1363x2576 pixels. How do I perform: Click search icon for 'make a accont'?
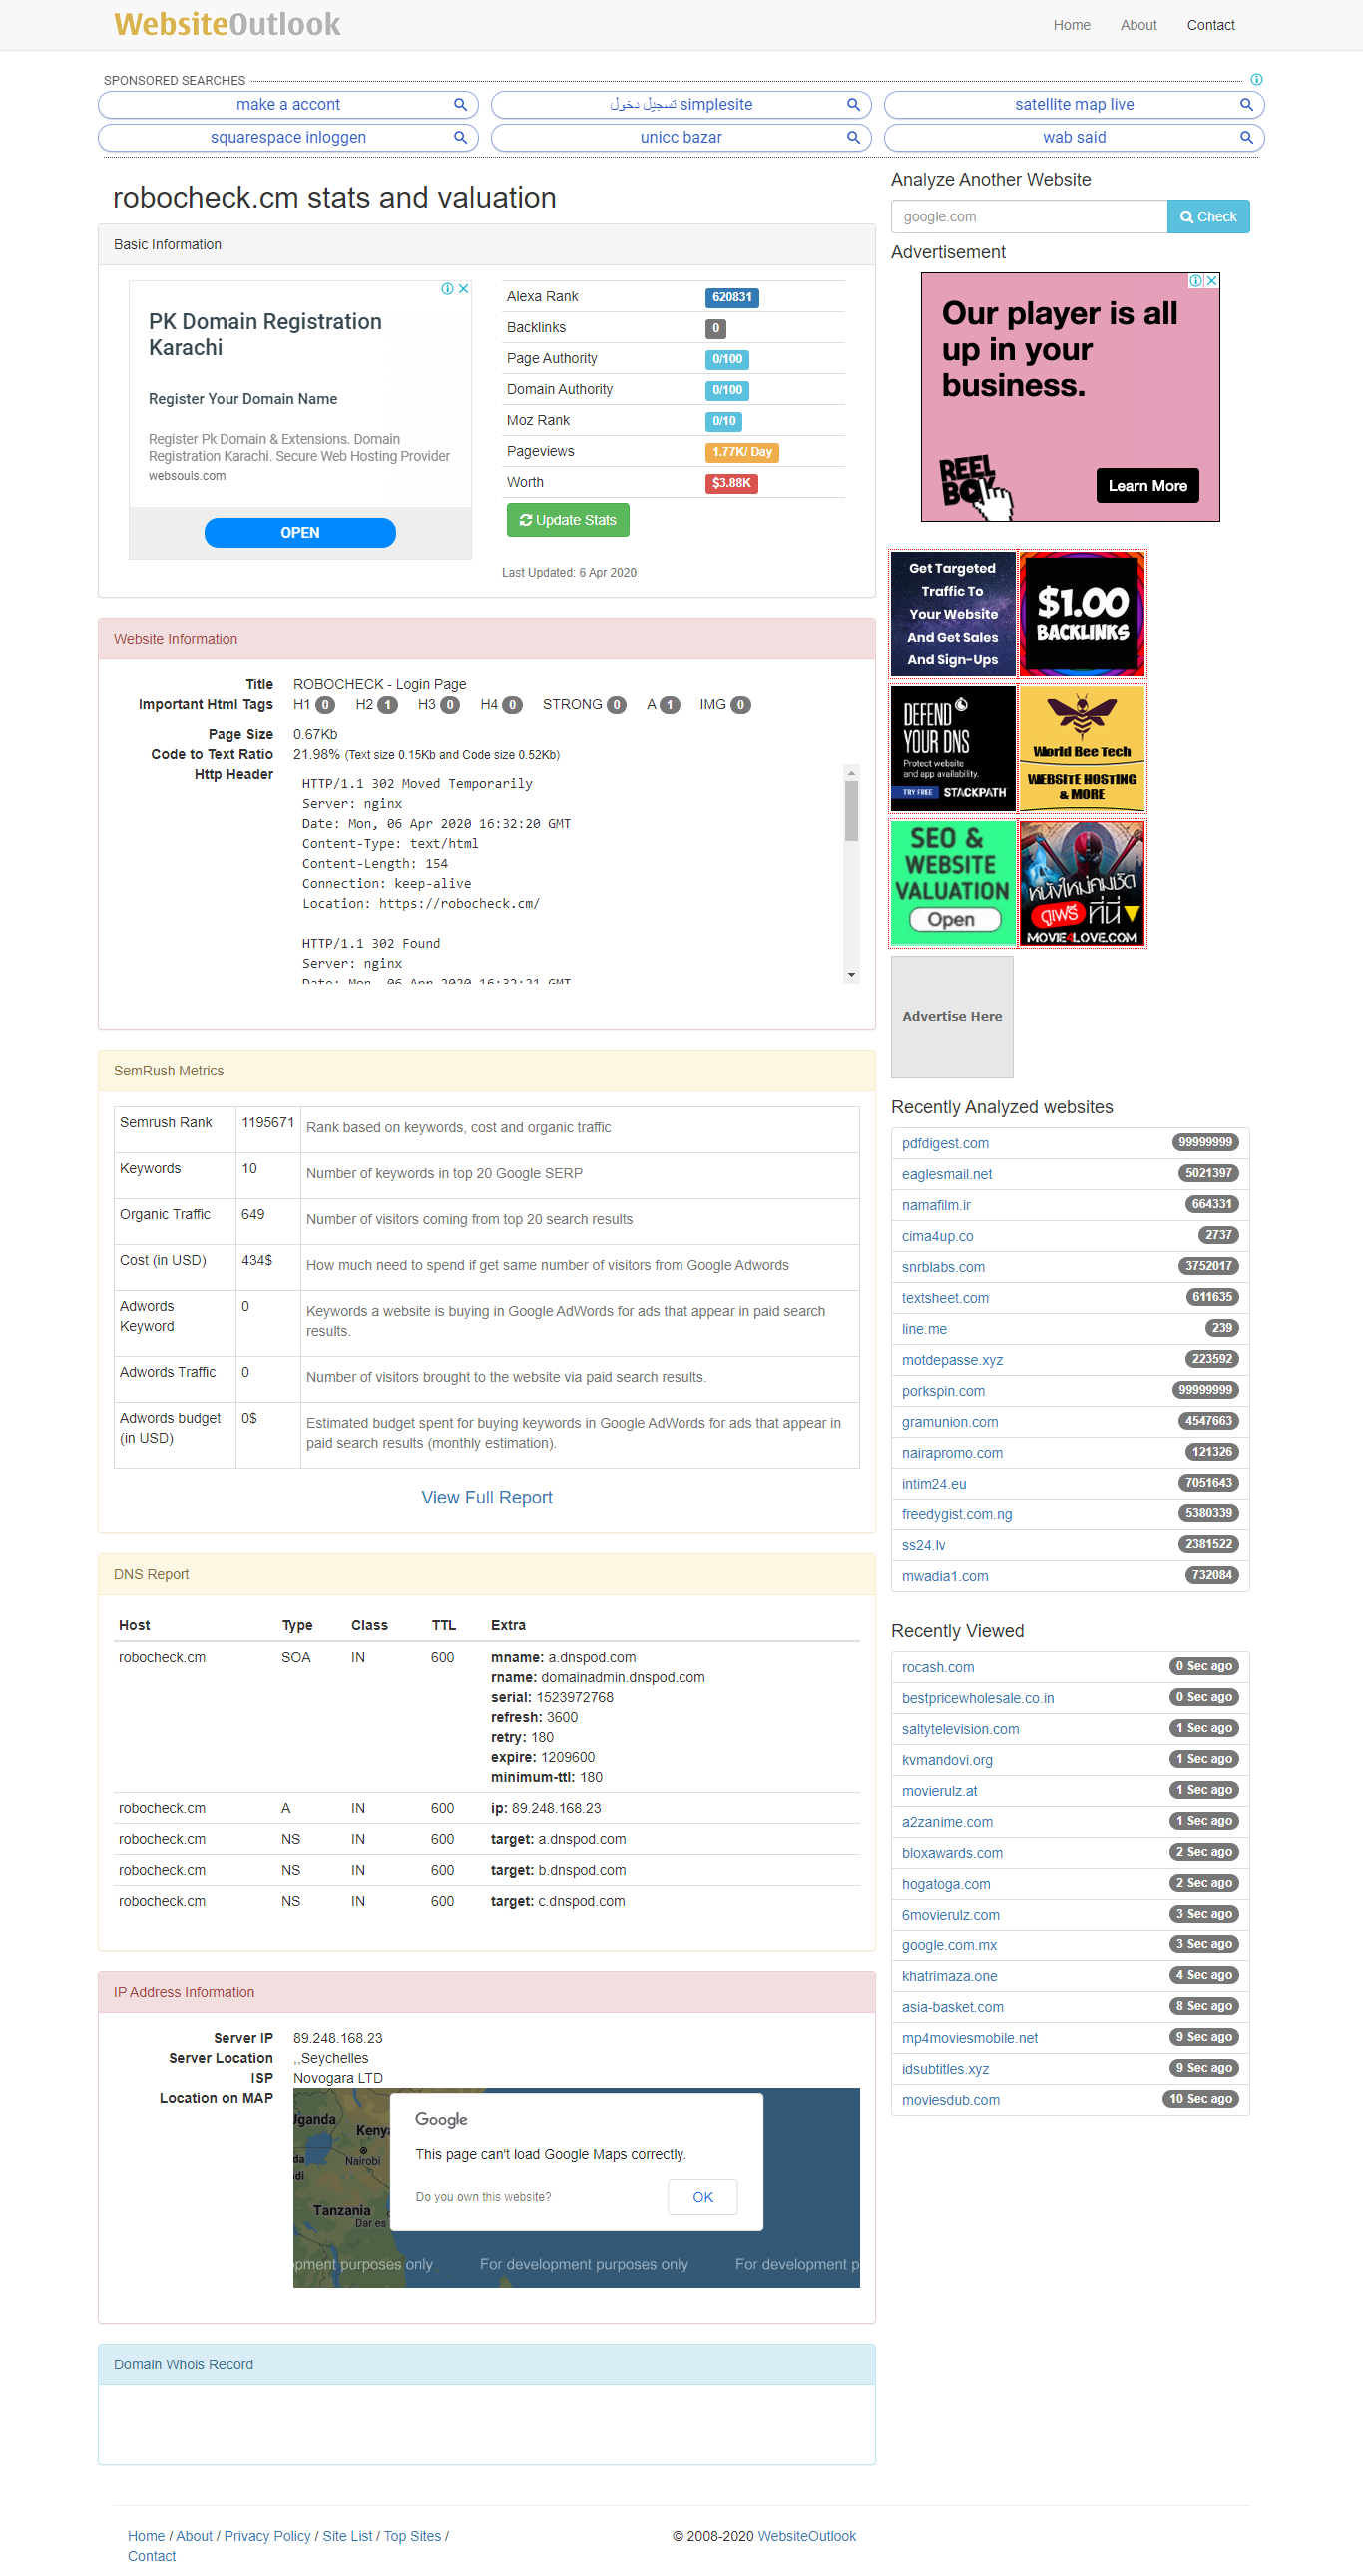point(460,104)
